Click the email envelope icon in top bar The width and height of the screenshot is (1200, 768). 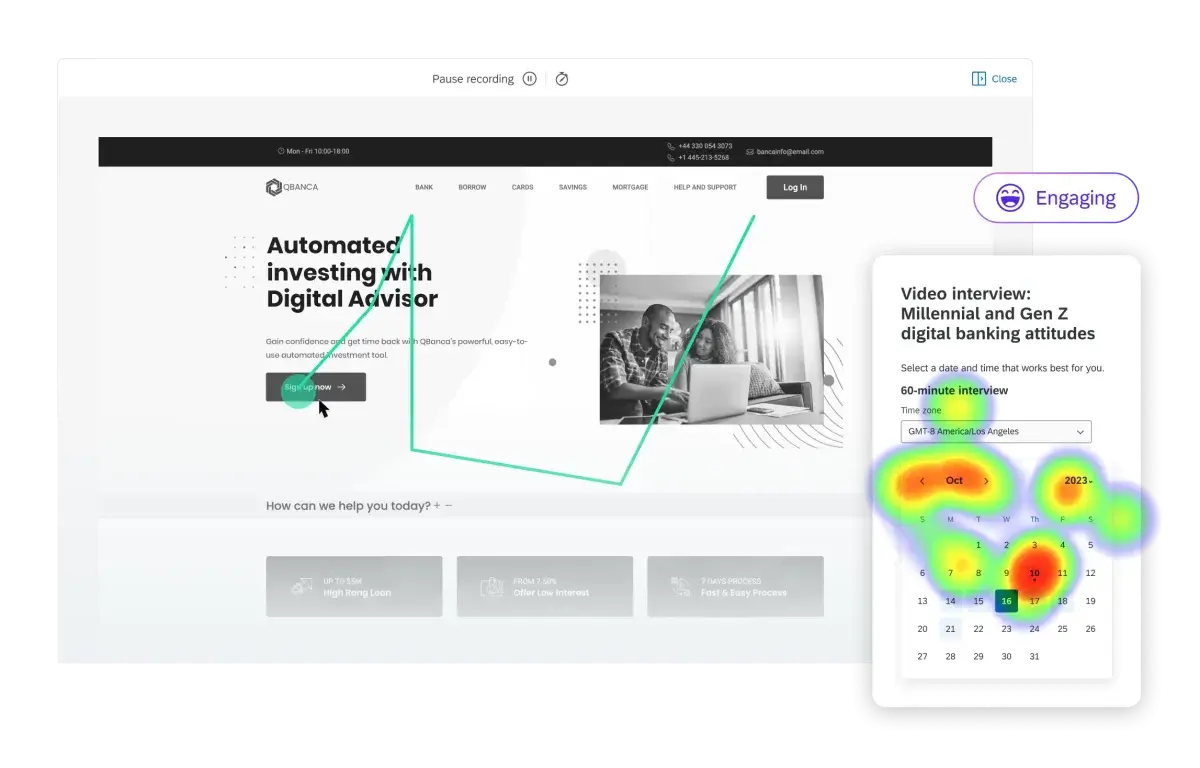(750, 151)
